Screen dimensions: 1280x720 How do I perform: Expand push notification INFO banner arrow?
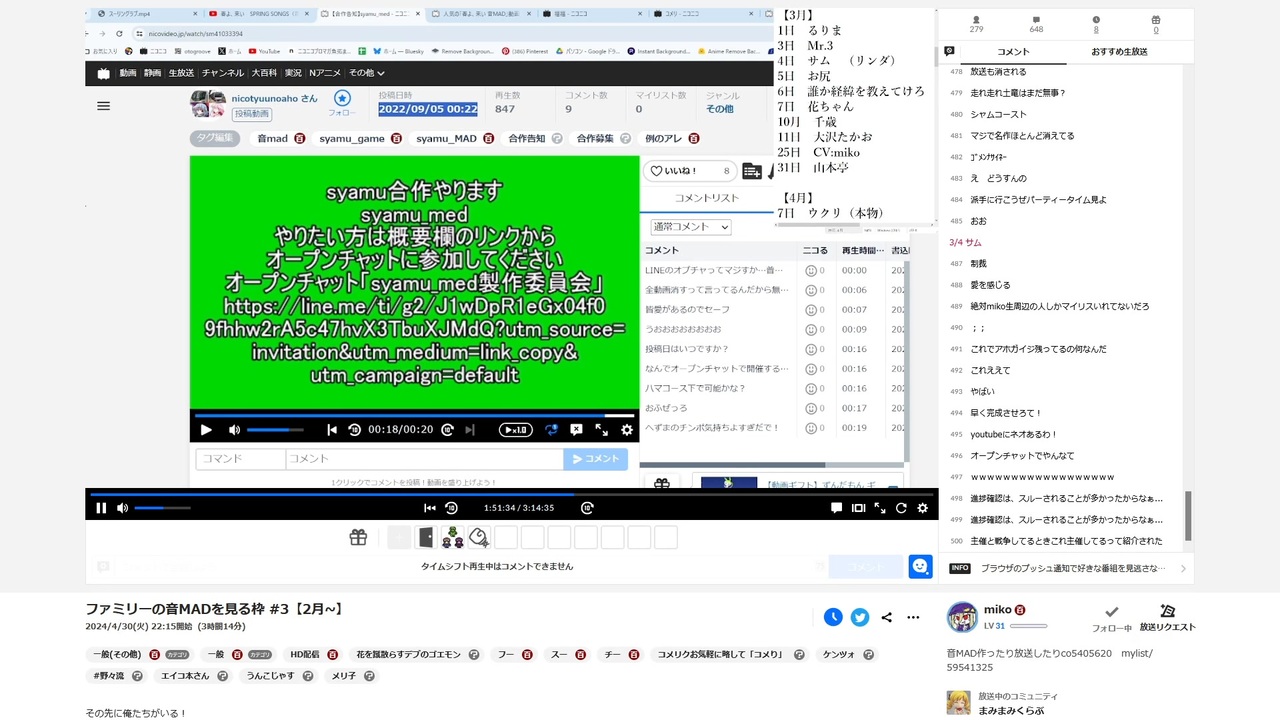click(x=1183, y=568)
